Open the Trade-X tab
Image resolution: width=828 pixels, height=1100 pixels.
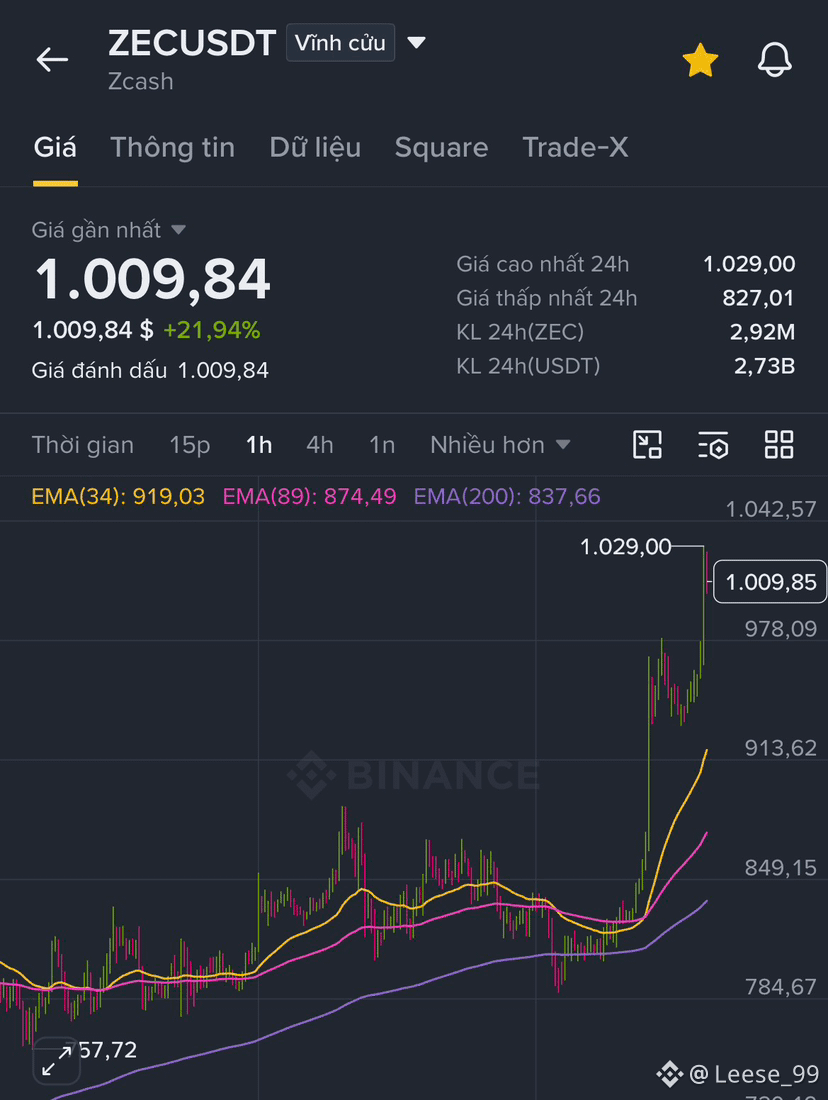[x=575, y=147]
